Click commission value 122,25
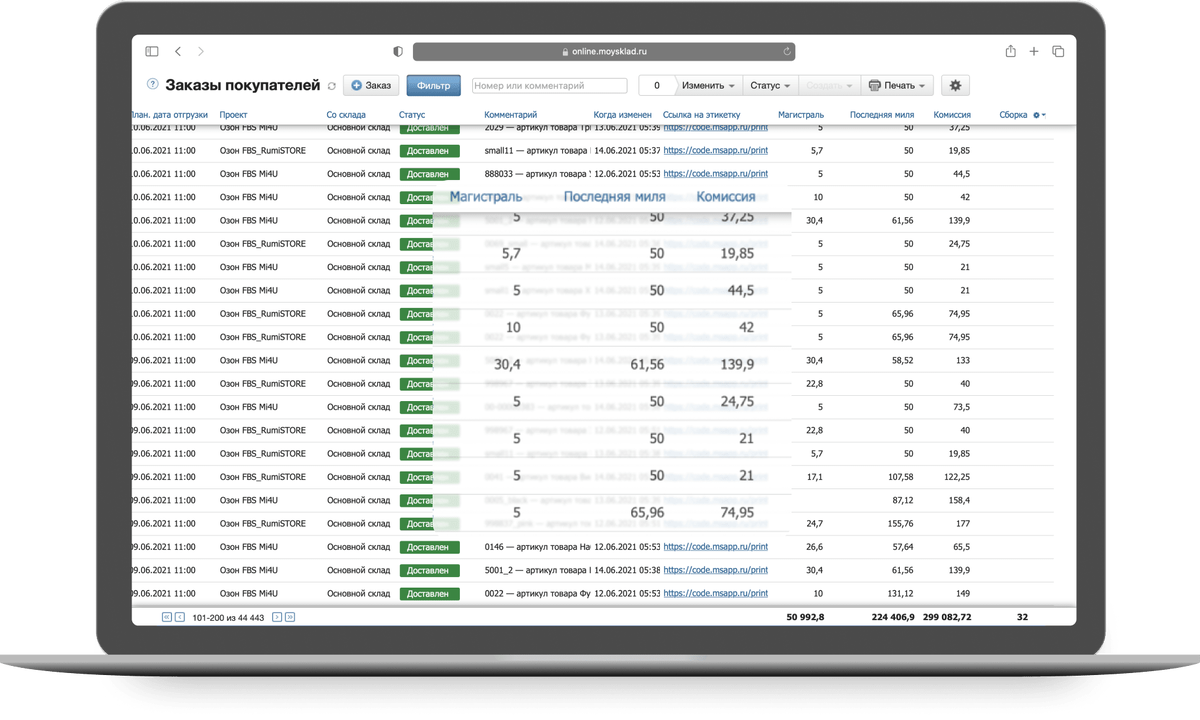This screenshot has width=1200, height=720. (956, 477)
